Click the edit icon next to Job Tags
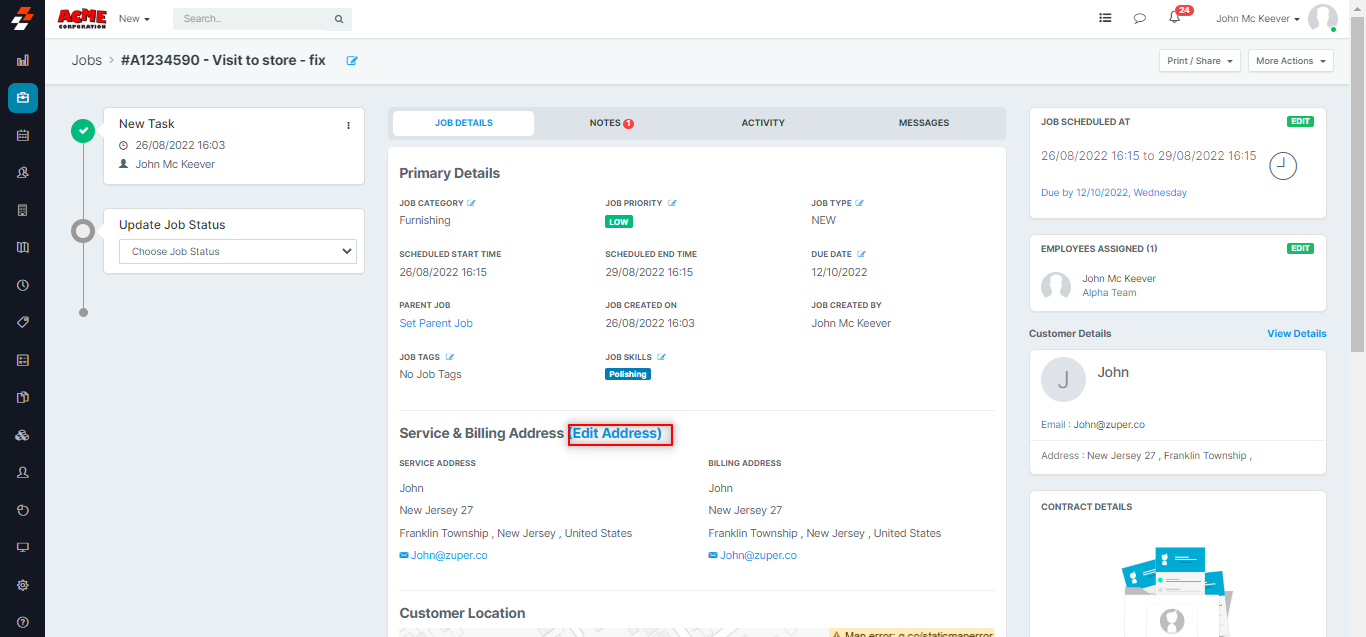Image resolution: width=1366 pixels, height=637 pixels. tap(450, 357)
